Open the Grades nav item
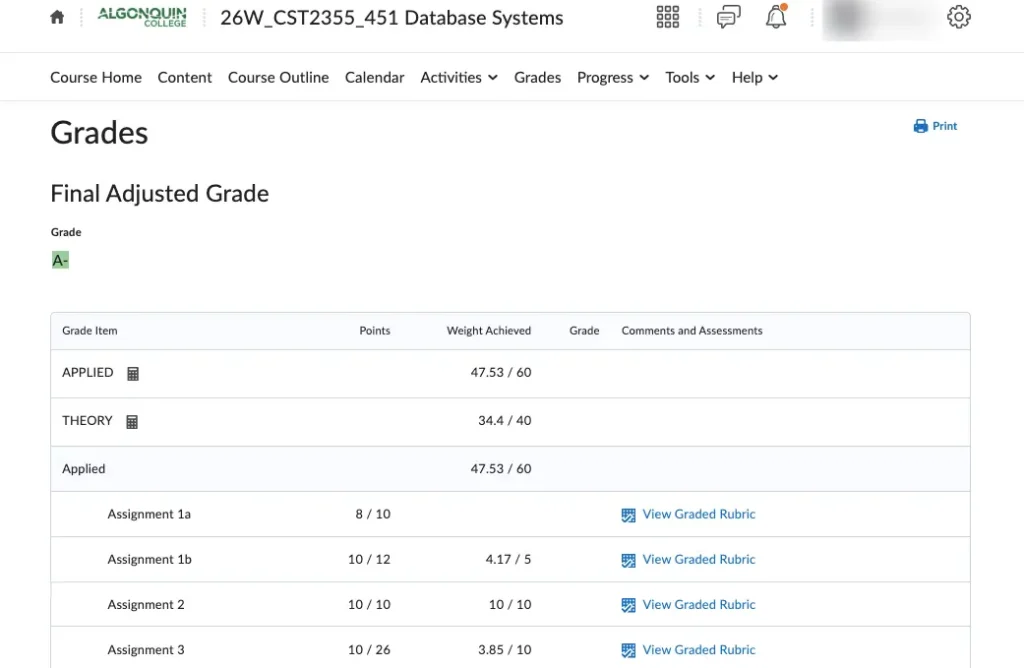The width and height of the screenshot is (1024, 668). click(537, 77)
